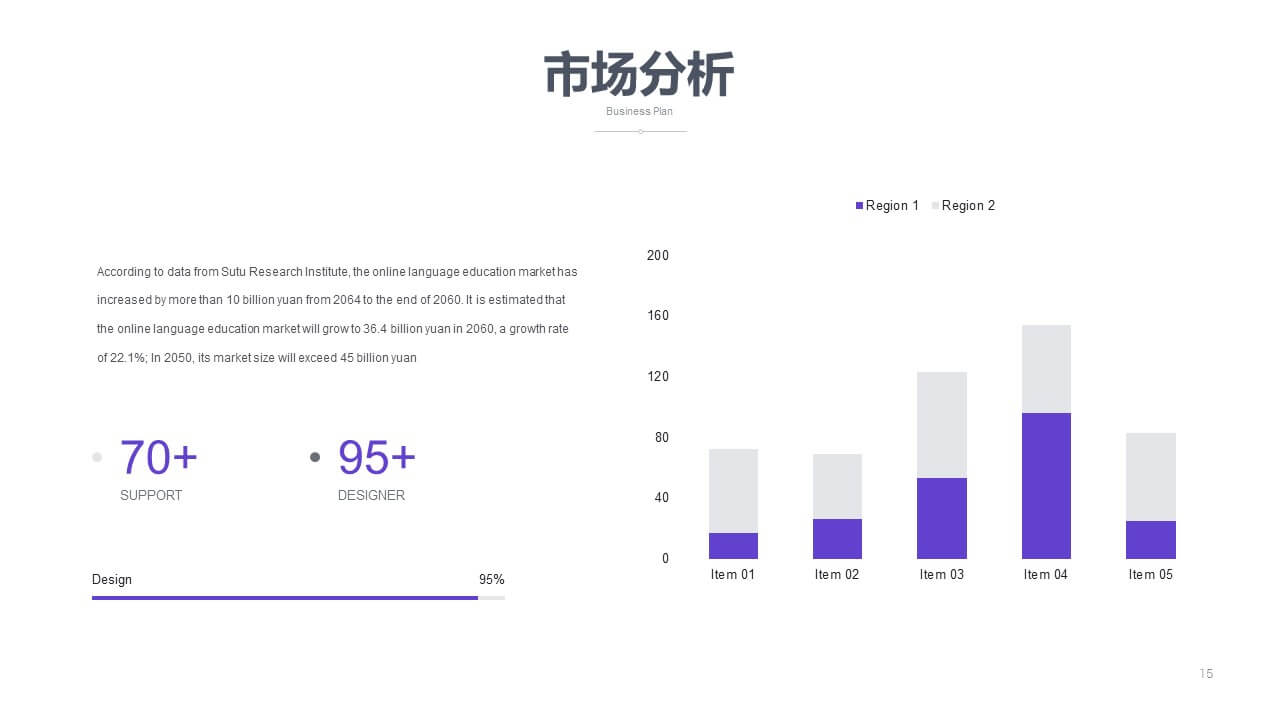1280x720 pixels.
Task: Click the Region 1 purple legend swatch
Action: [x=859, y=205]
